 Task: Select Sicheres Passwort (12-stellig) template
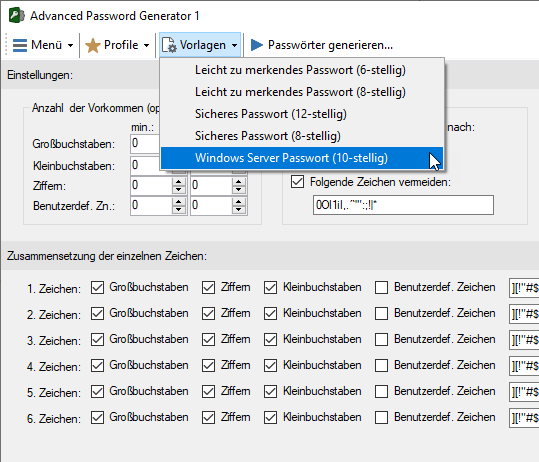(302, 114)
